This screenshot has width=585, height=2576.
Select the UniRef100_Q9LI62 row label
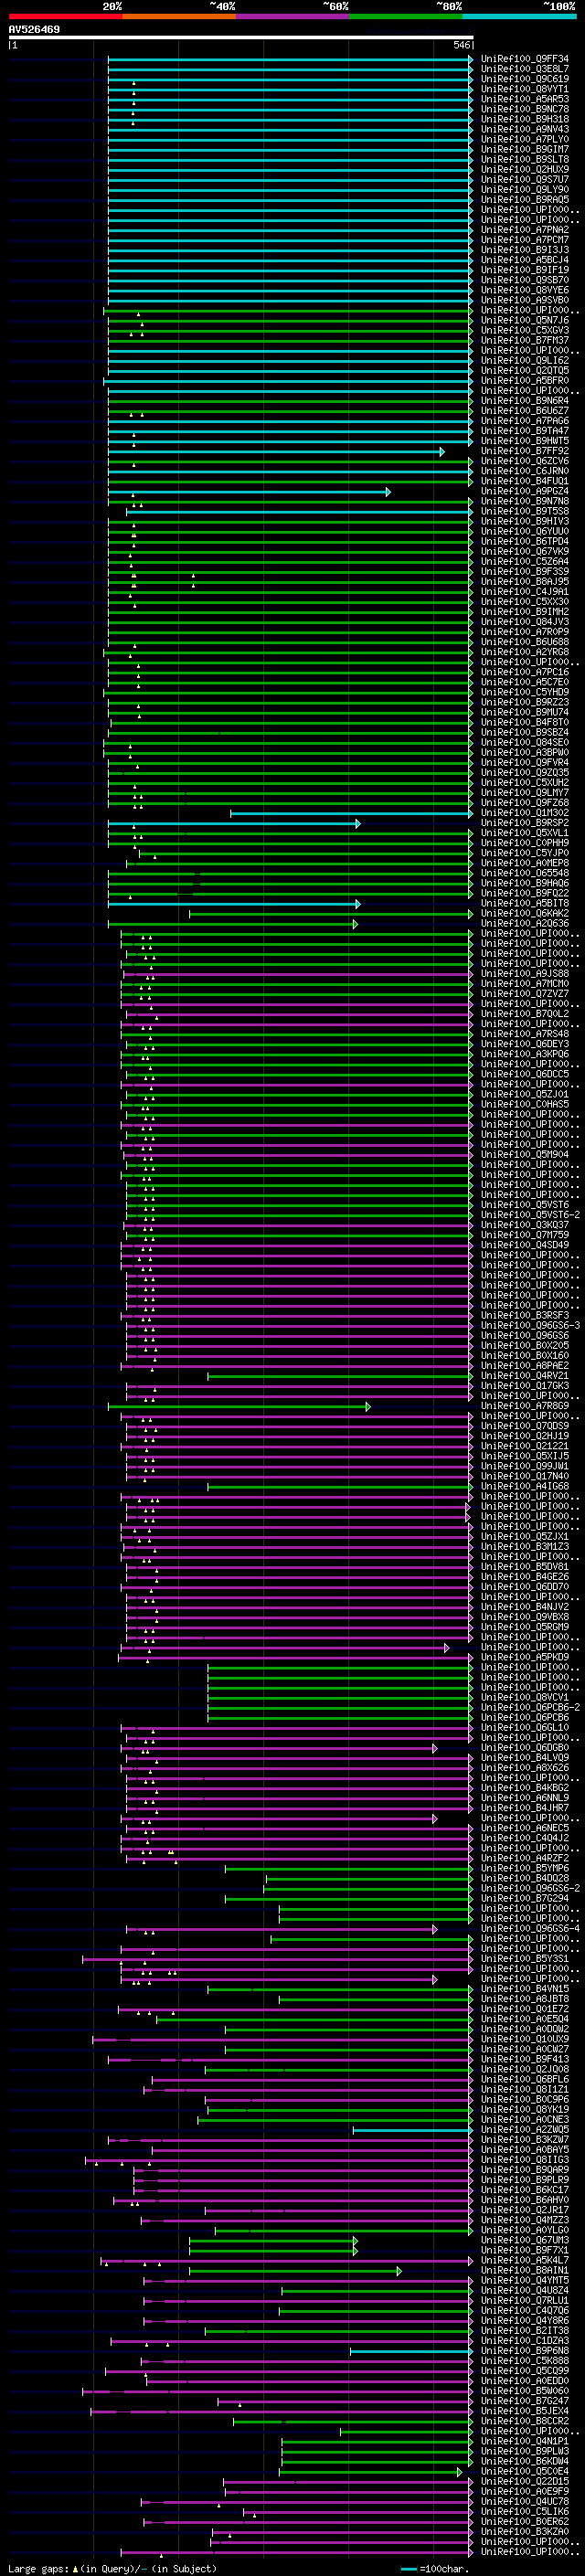tap(525, 360)
